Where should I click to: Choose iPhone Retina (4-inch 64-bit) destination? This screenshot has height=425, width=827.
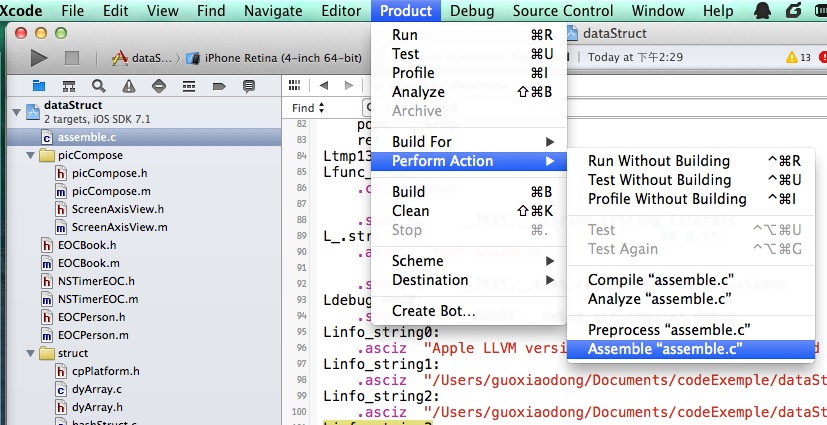[x=274, y=58]
